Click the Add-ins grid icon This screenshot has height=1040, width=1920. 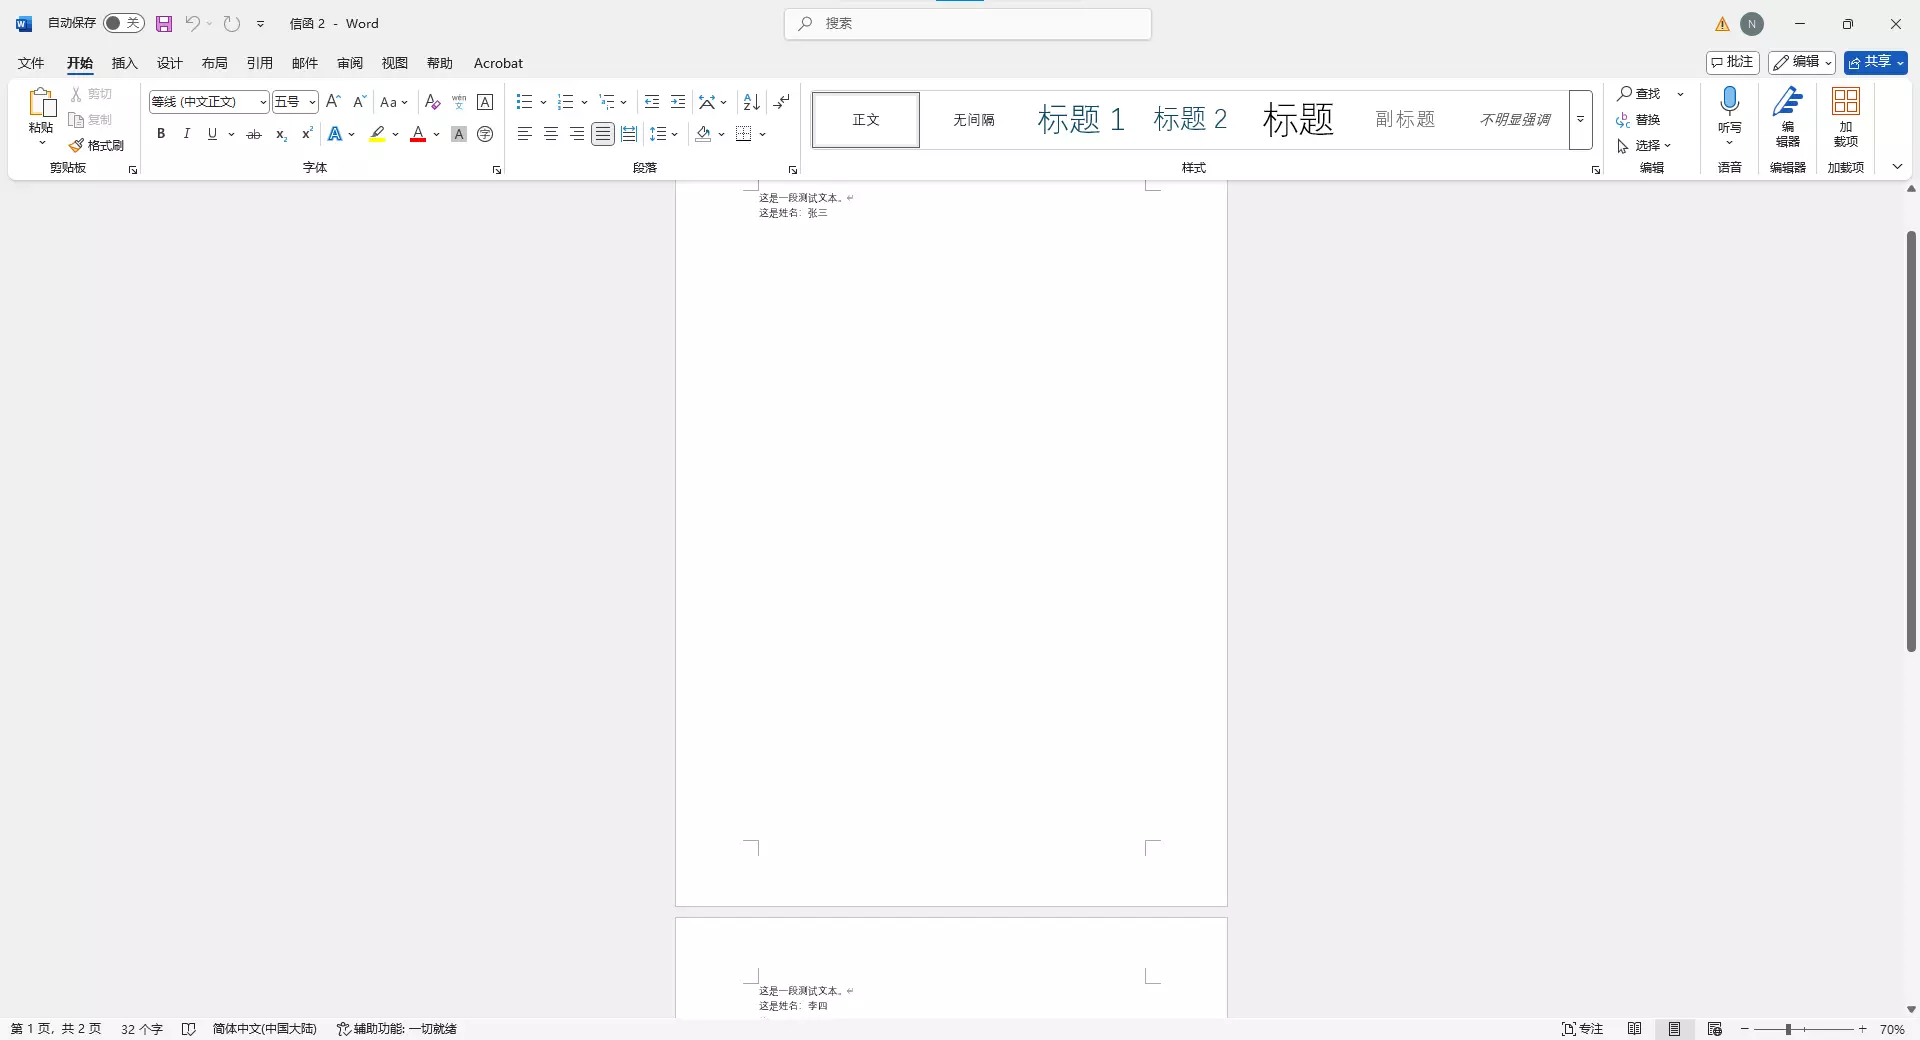pyautogui.click(x=1845, y=101)
